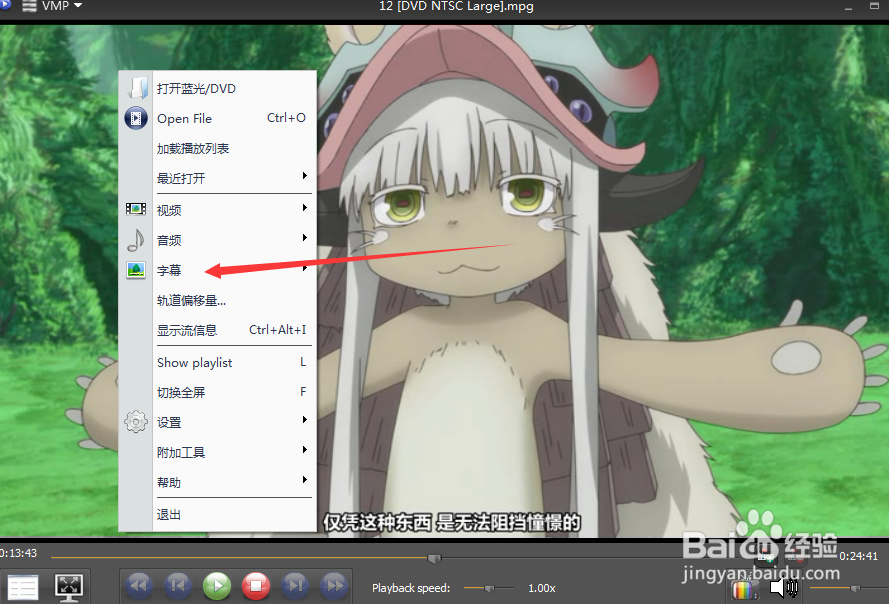
Task: Click the 视频 filmstrip icon
Action: pos(136,209)
